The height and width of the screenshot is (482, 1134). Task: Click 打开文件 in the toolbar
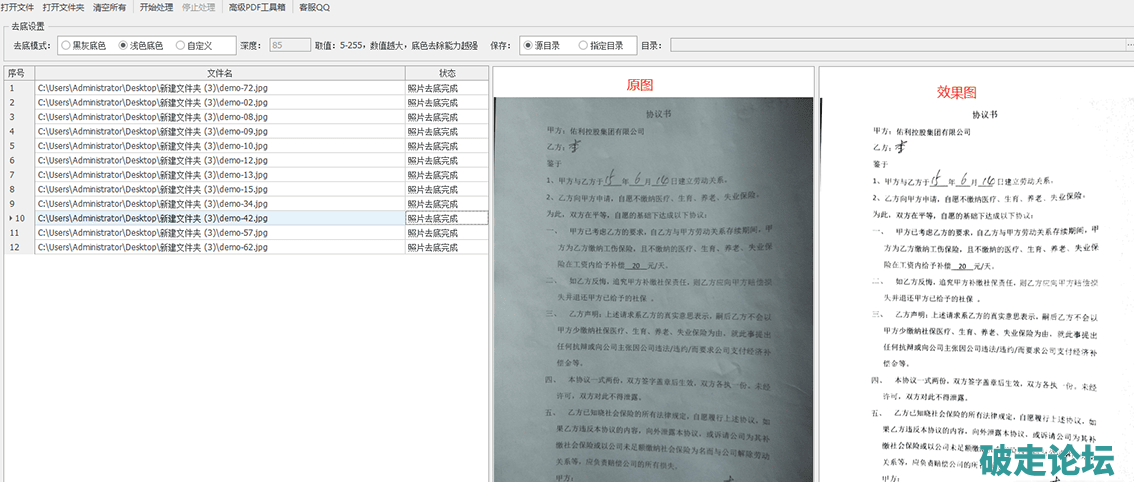(x=17, y=7)
